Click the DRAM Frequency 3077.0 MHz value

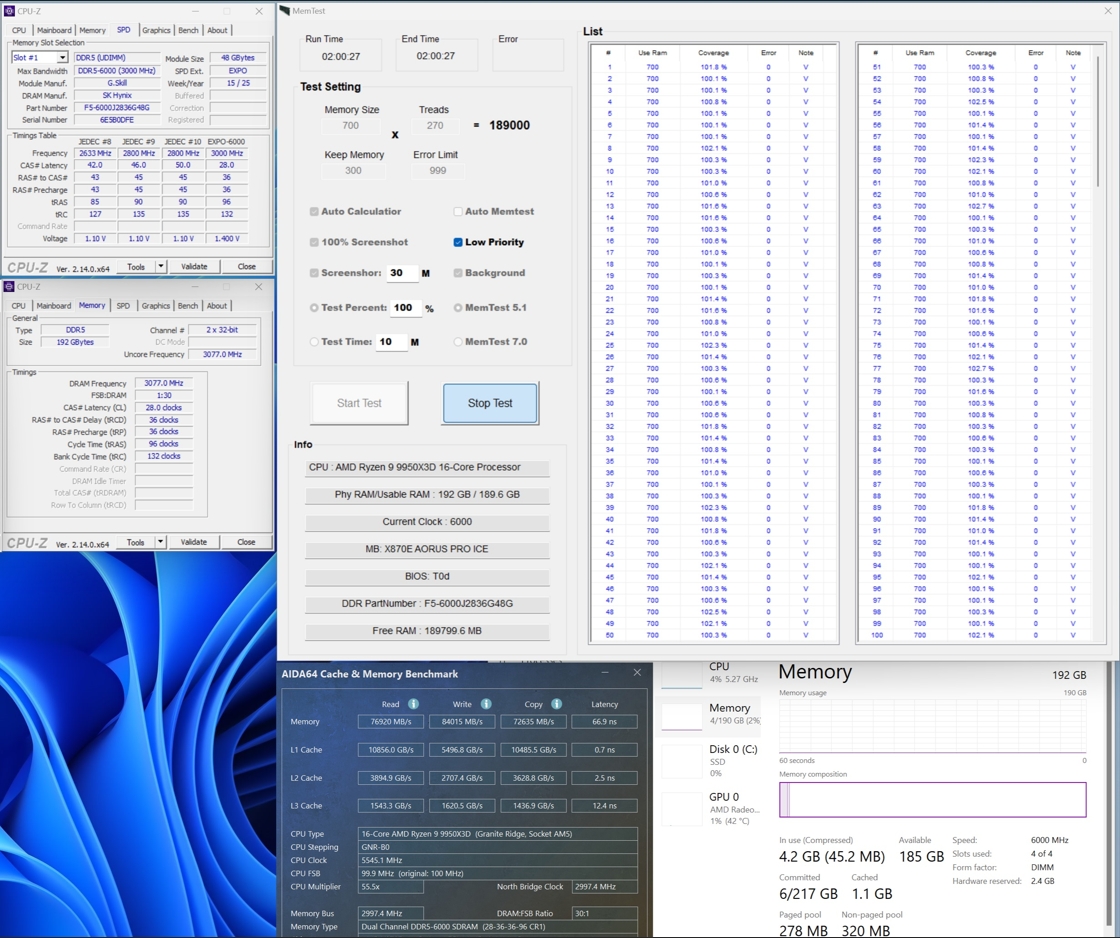(x=164, y=384)
